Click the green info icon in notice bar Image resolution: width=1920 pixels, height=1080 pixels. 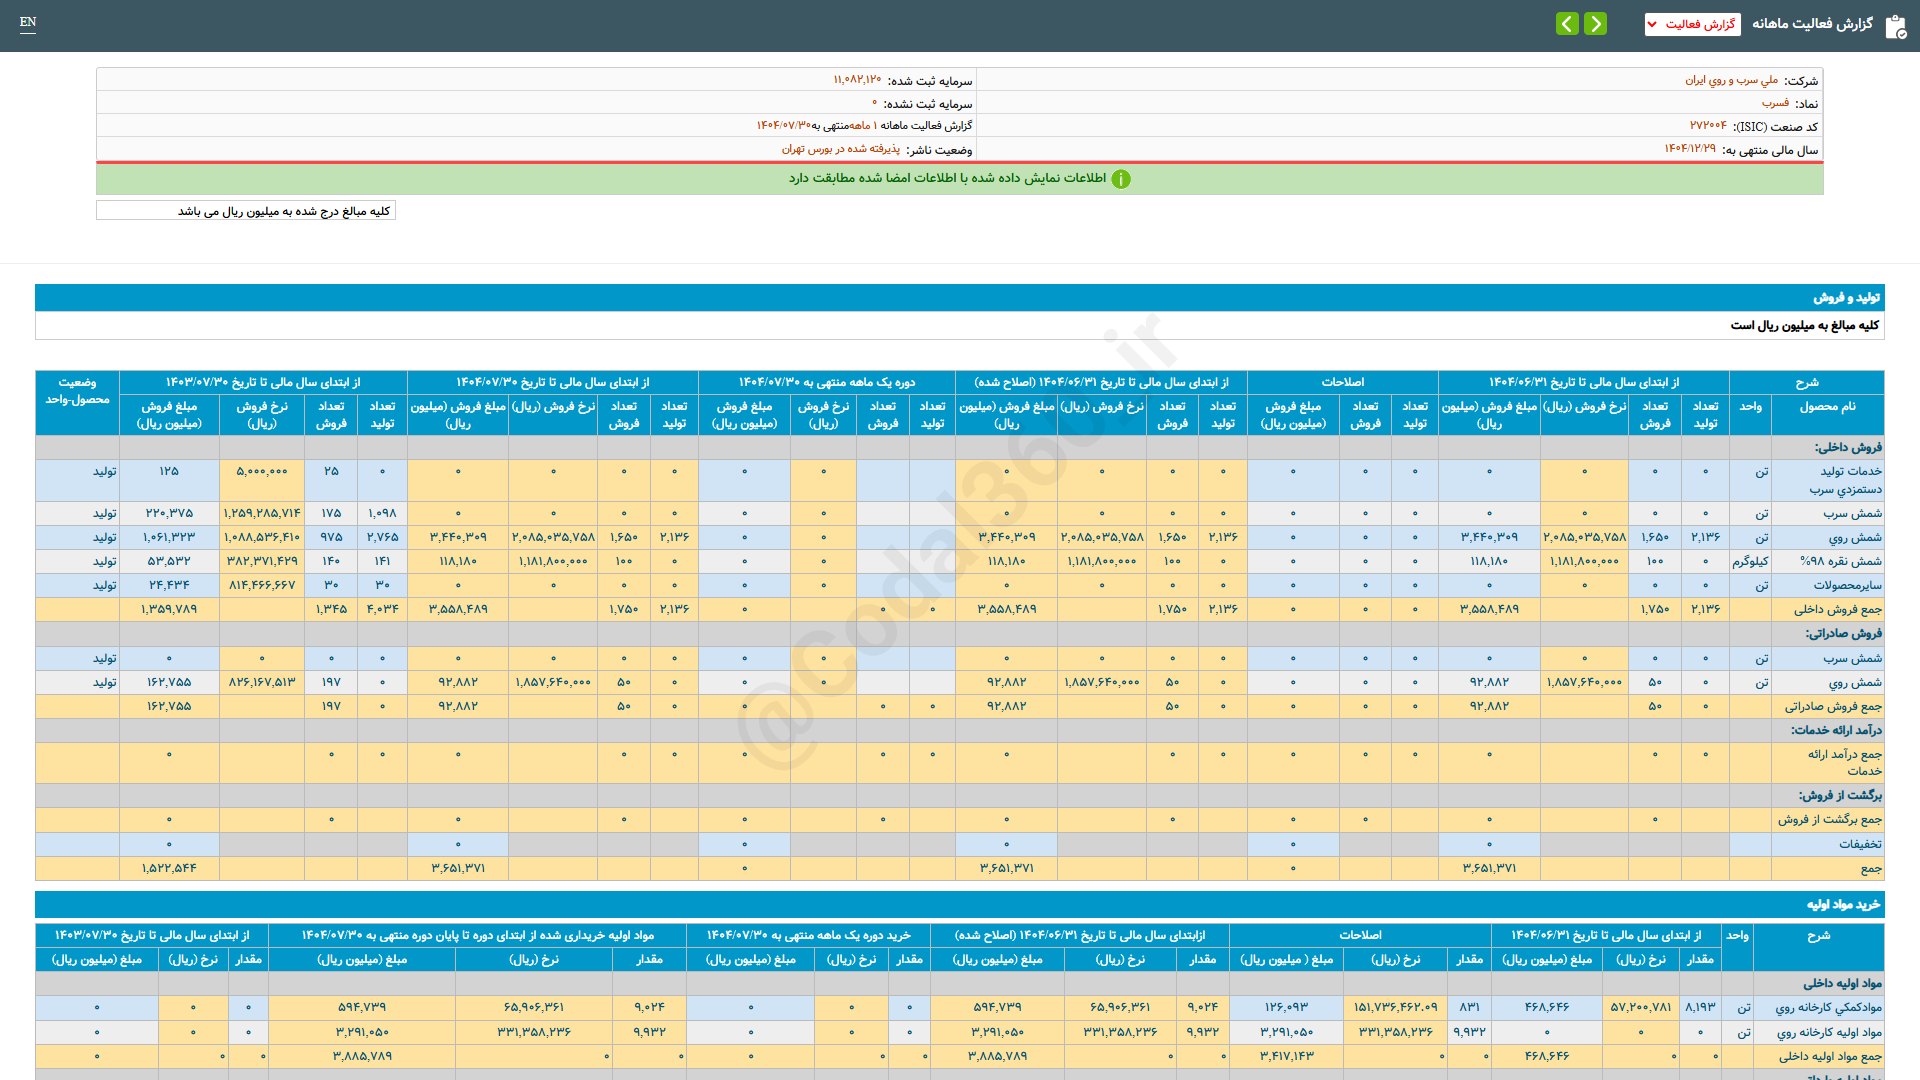1121,179
